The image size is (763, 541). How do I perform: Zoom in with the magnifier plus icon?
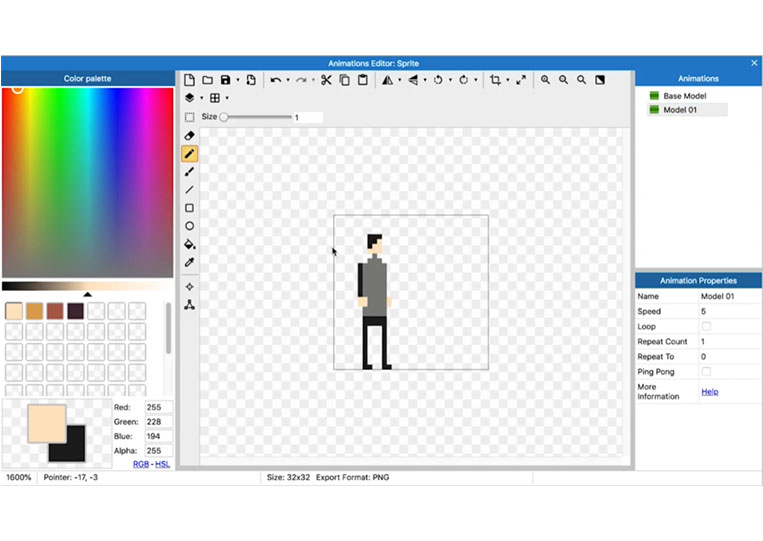545,80
